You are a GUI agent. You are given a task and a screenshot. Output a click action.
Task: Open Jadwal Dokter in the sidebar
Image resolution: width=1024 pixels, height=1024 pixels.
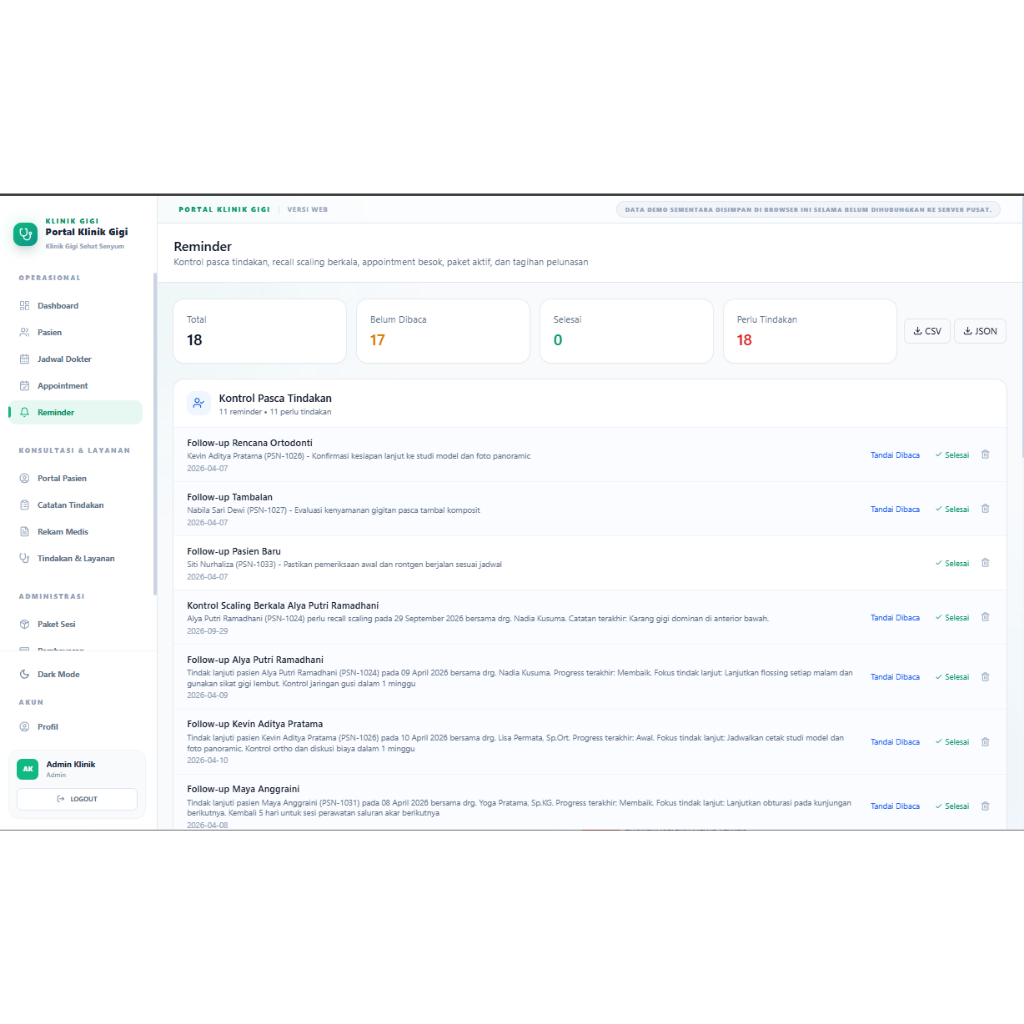tap(75, 359)
